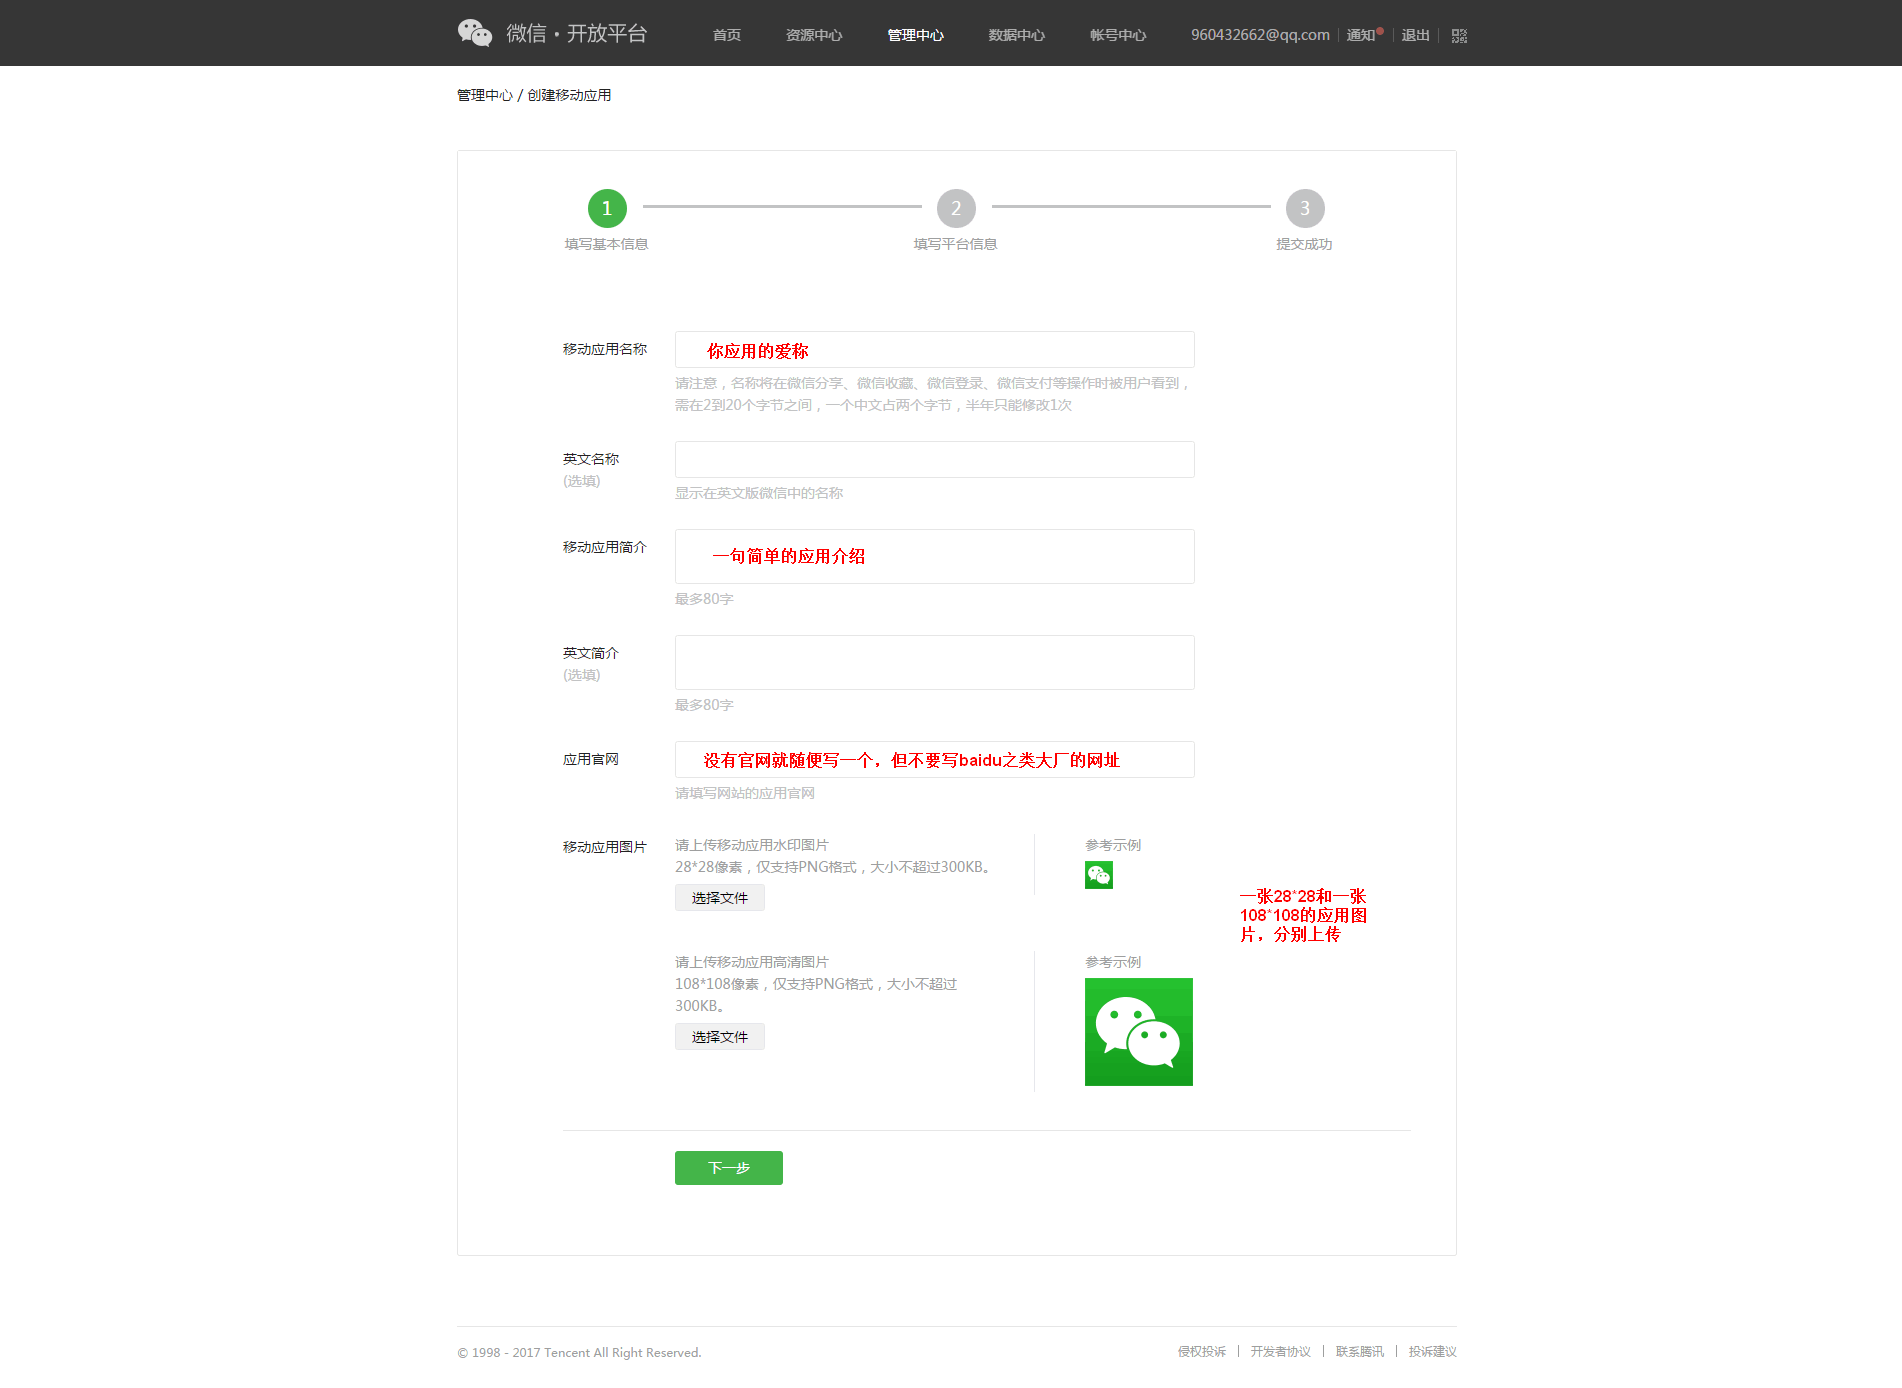1902x1388 pixels.
Task: Click step 2 circle 填写平台信息
Action: click(956, 208)
